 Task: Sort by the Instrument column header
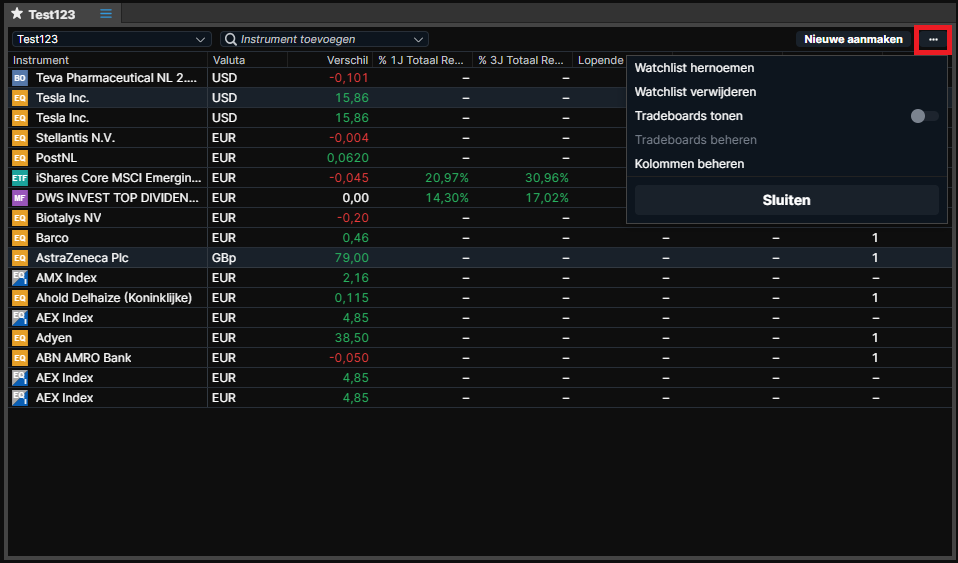click(41, 60)
